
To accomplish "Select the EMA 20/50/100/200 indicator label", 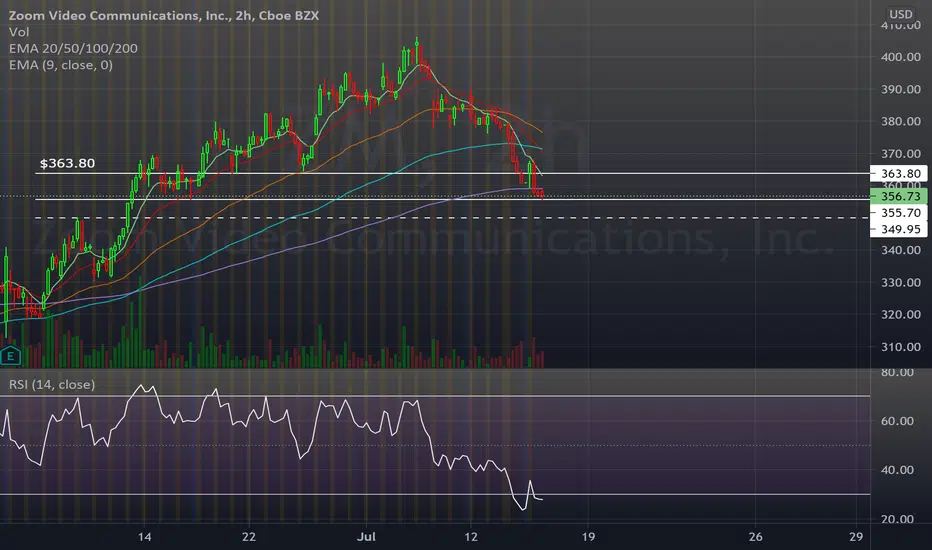I will click(73, 49).
